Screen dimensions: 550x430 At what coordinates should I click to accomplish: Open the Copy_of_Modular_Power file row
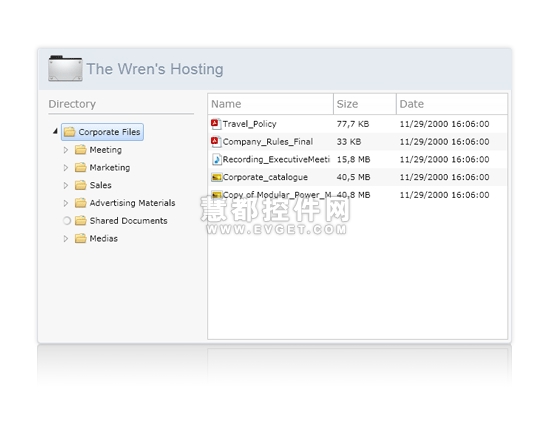coord(357,195)
